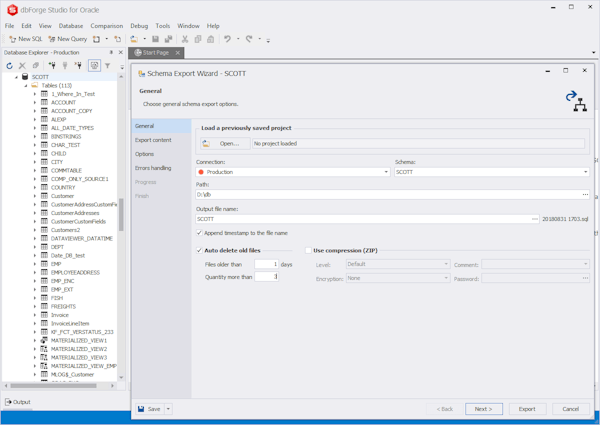This screenshot has height=425, width=600.
Task: Click the Delete X icon in Database Explorer toolbar
Action: click(x=23, y=66)
